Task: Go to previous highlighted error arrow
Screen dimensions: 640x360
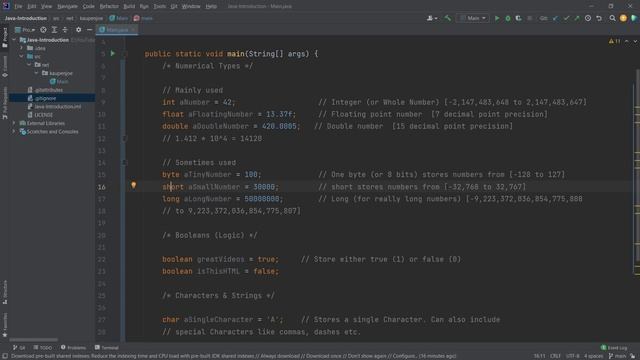Action: tap(627, 41)
